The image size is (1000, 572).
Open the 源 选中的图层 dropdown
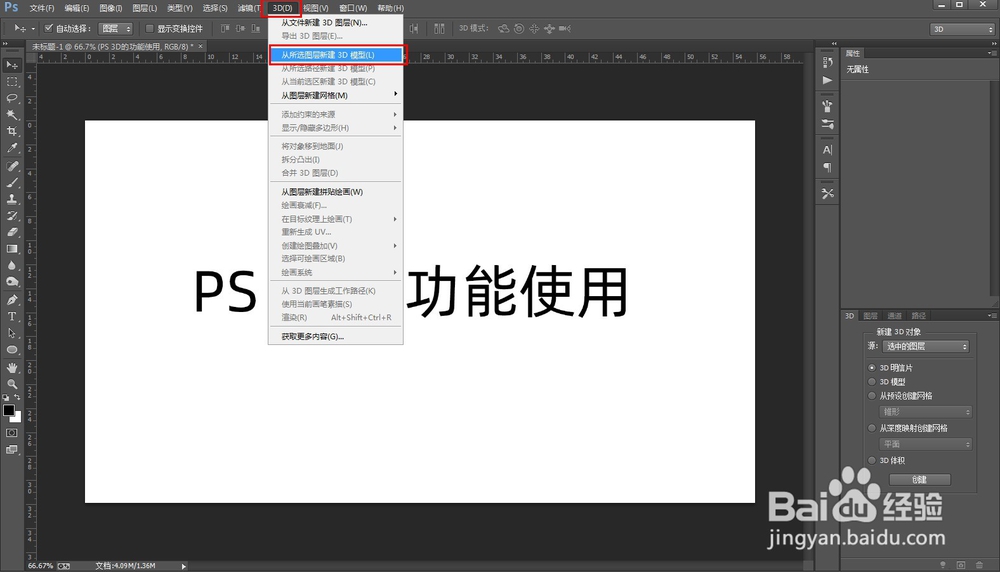click(926, 346)
